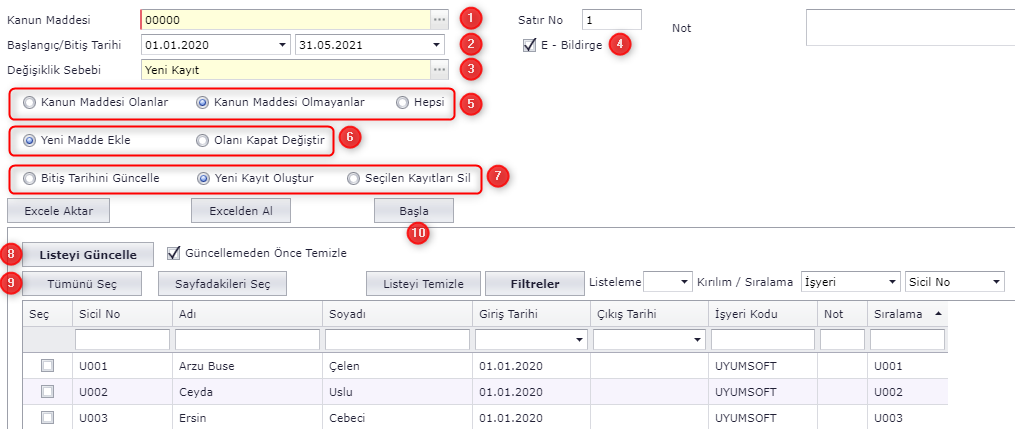
Task: Click the Sıralama column sort arrow
Action: (937, 314)
